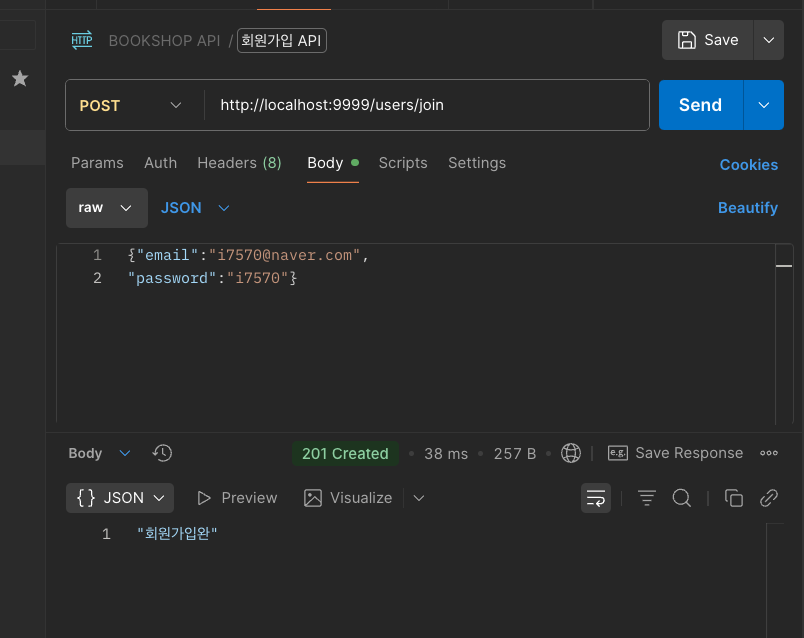Open the Headers (8) tab
The image size is (804, 638).
(239, 163)
